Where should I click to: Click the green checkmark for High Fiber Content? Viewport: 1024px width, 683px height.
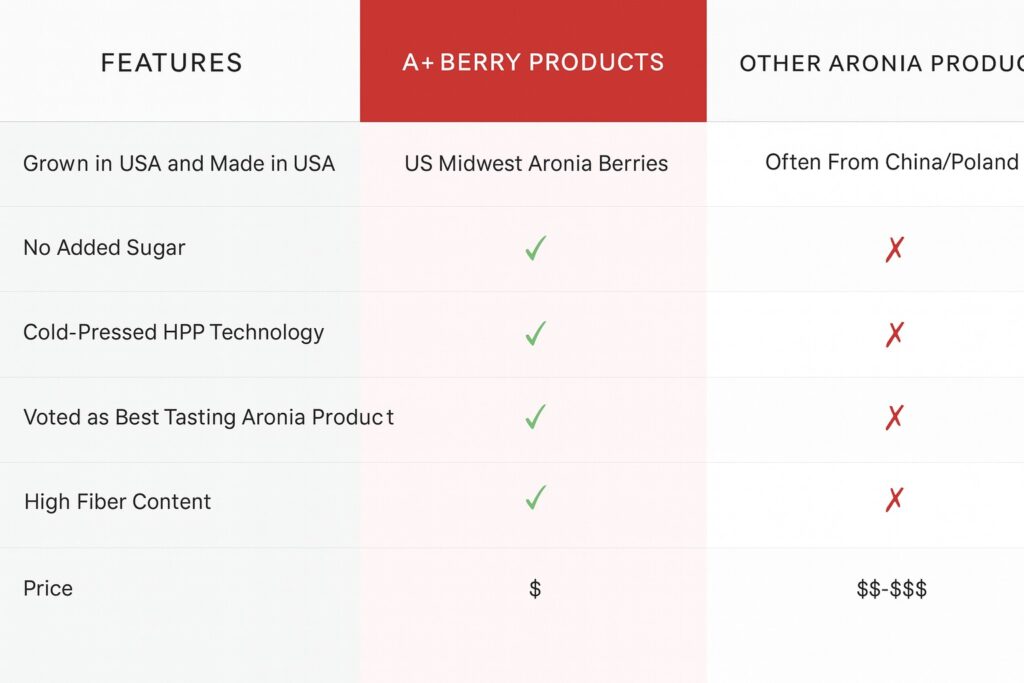click(x=536, y=497)
